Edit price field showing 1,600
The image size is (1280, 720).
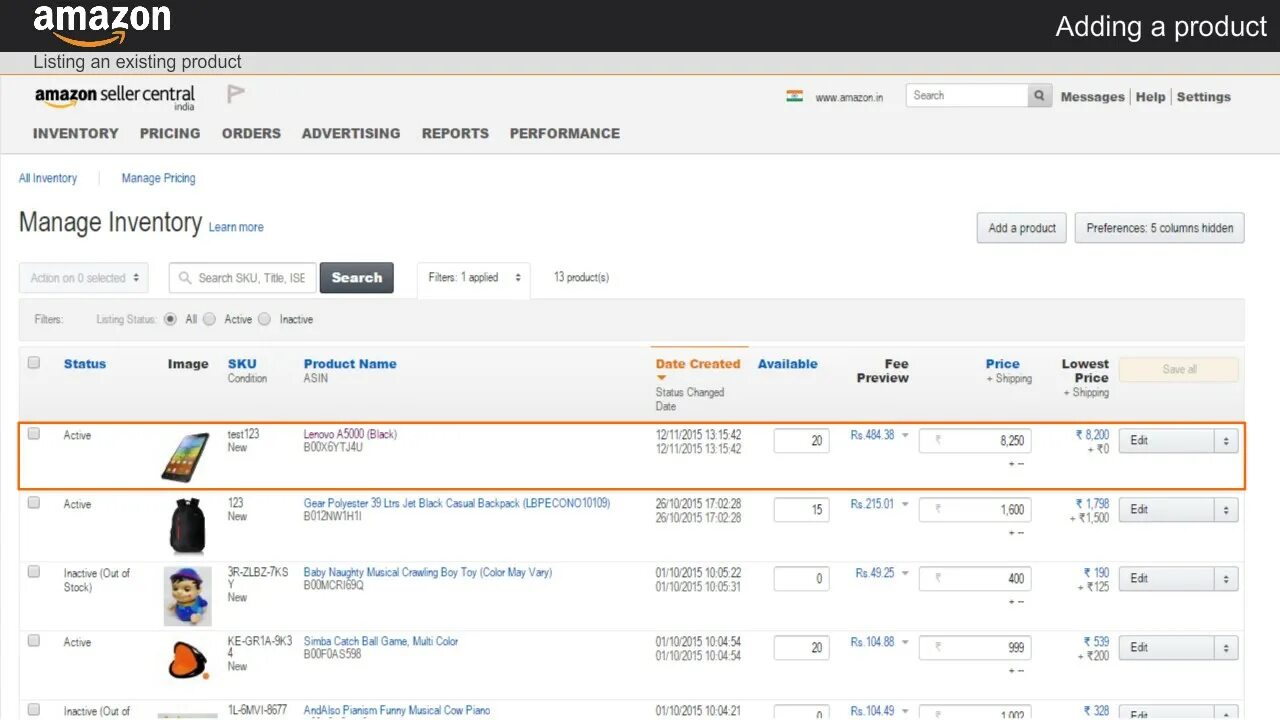coord(975,510)
